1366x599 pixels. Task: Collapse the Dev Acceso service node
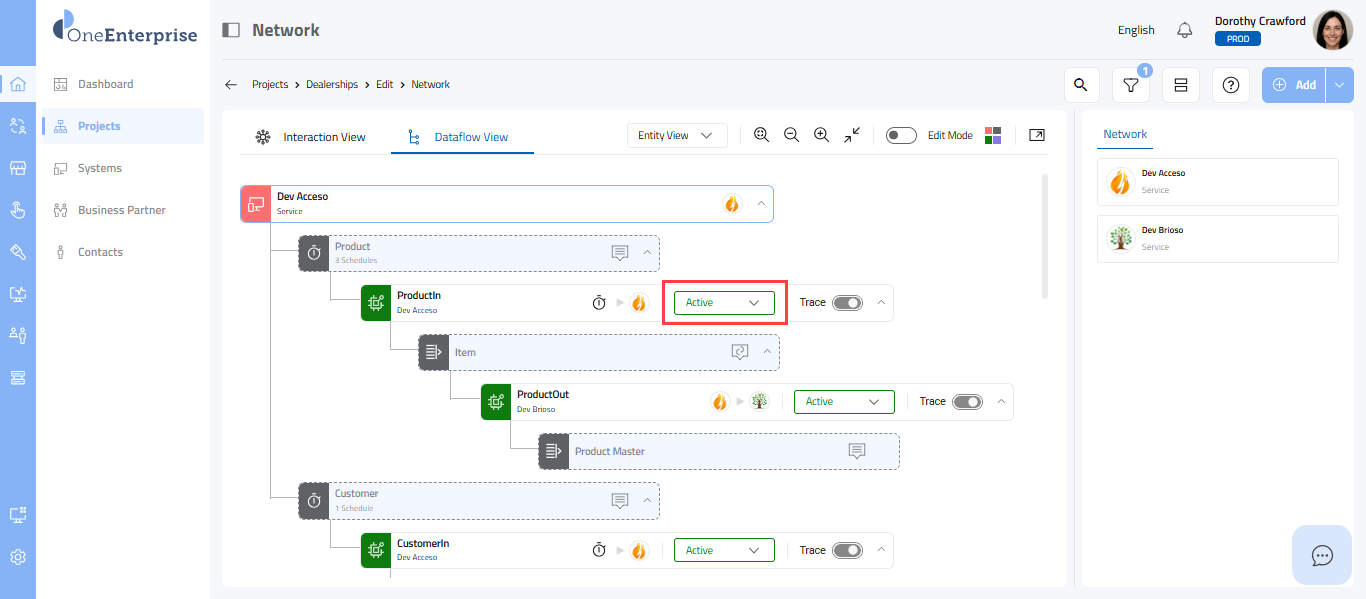[761, 204]
